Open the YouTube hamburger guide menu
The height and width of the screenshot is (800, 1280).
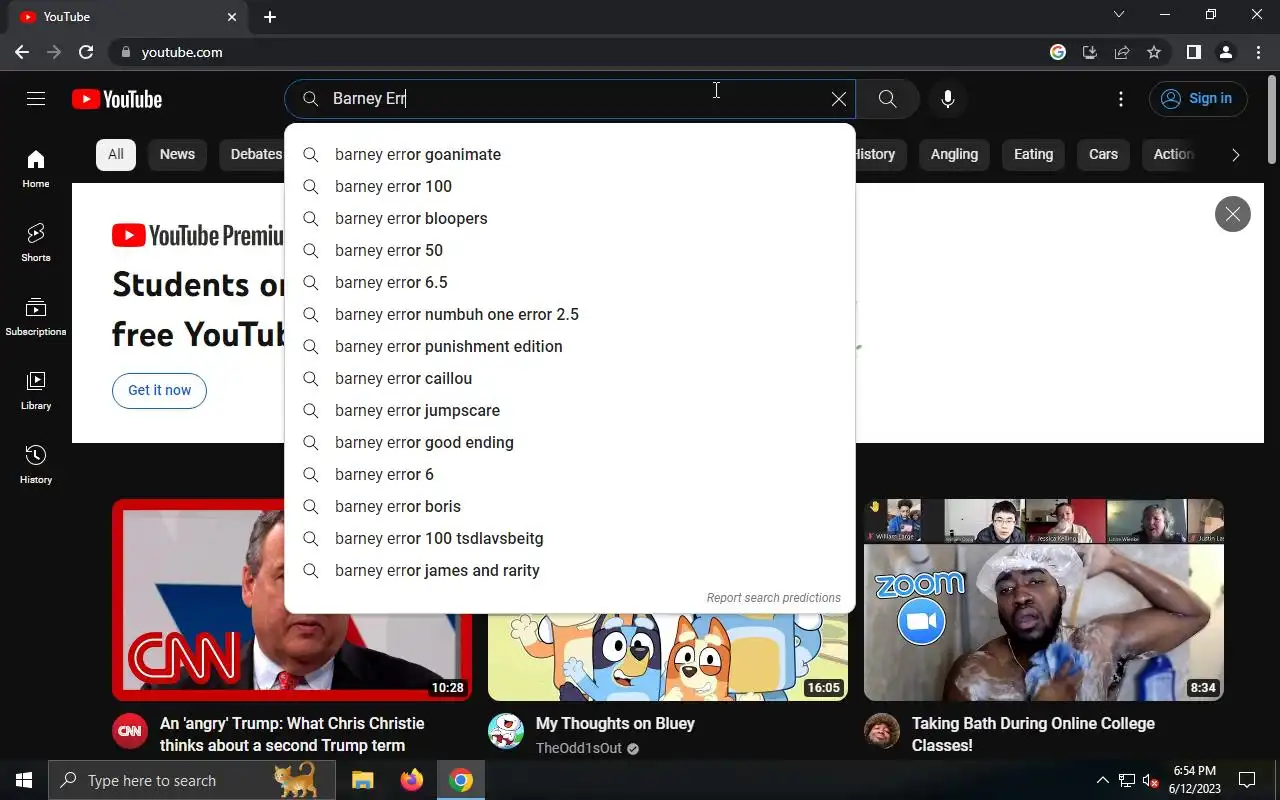pos(36,98)
